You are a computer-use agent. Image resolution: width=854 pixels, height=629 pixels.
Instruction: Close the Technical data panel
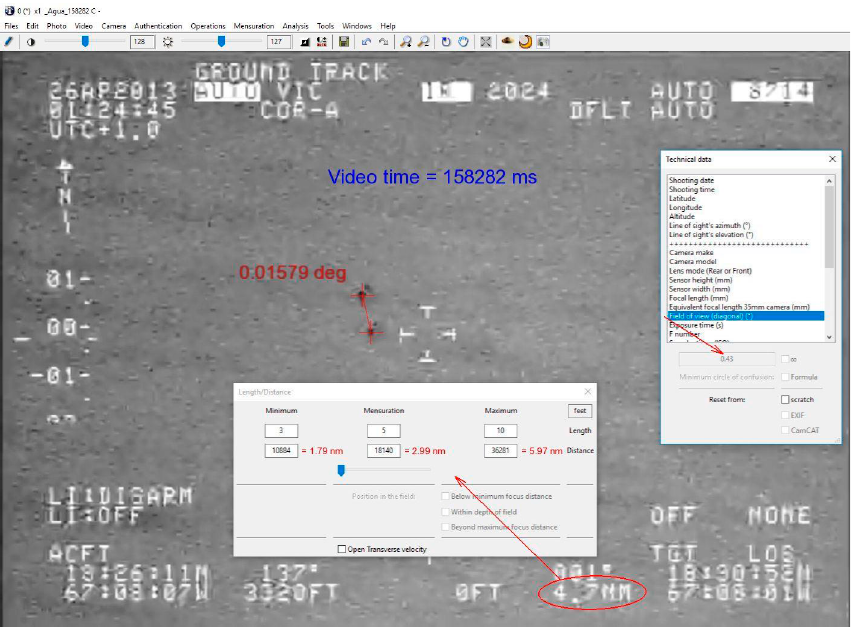(832, 159)
